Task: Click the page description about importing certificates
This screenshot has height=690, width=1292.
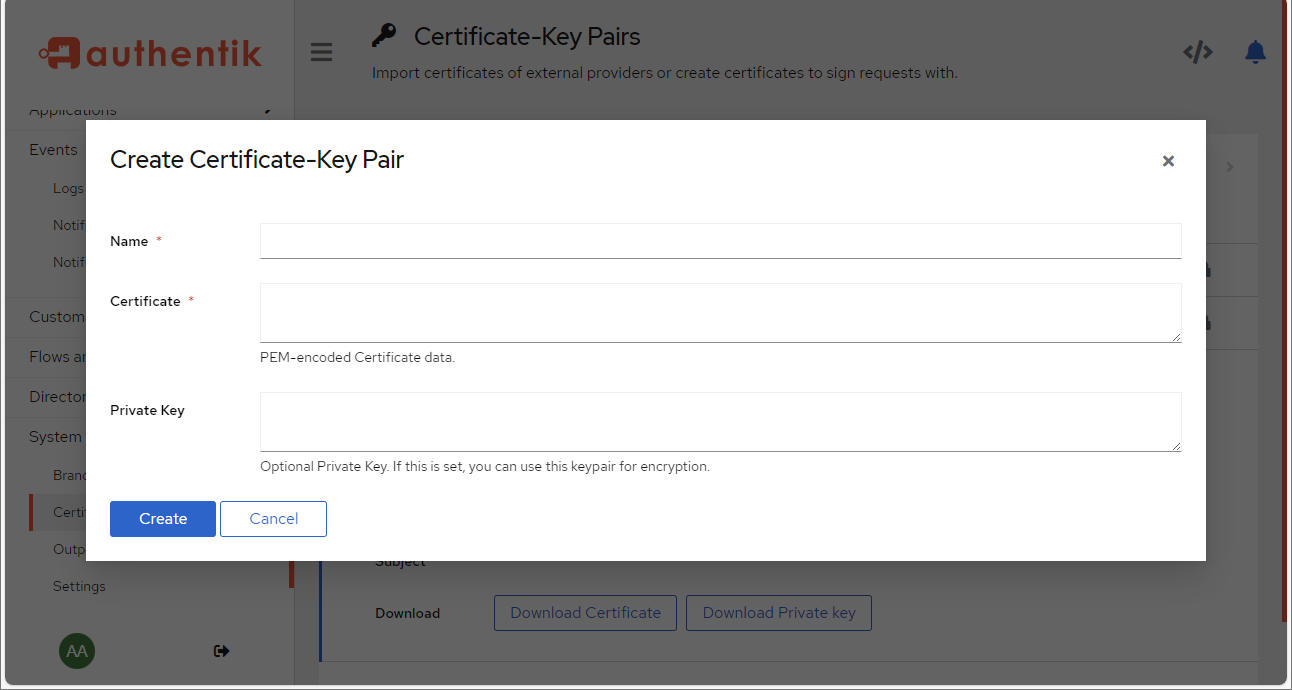Action: pyautogui.click(x=665, y=73)
